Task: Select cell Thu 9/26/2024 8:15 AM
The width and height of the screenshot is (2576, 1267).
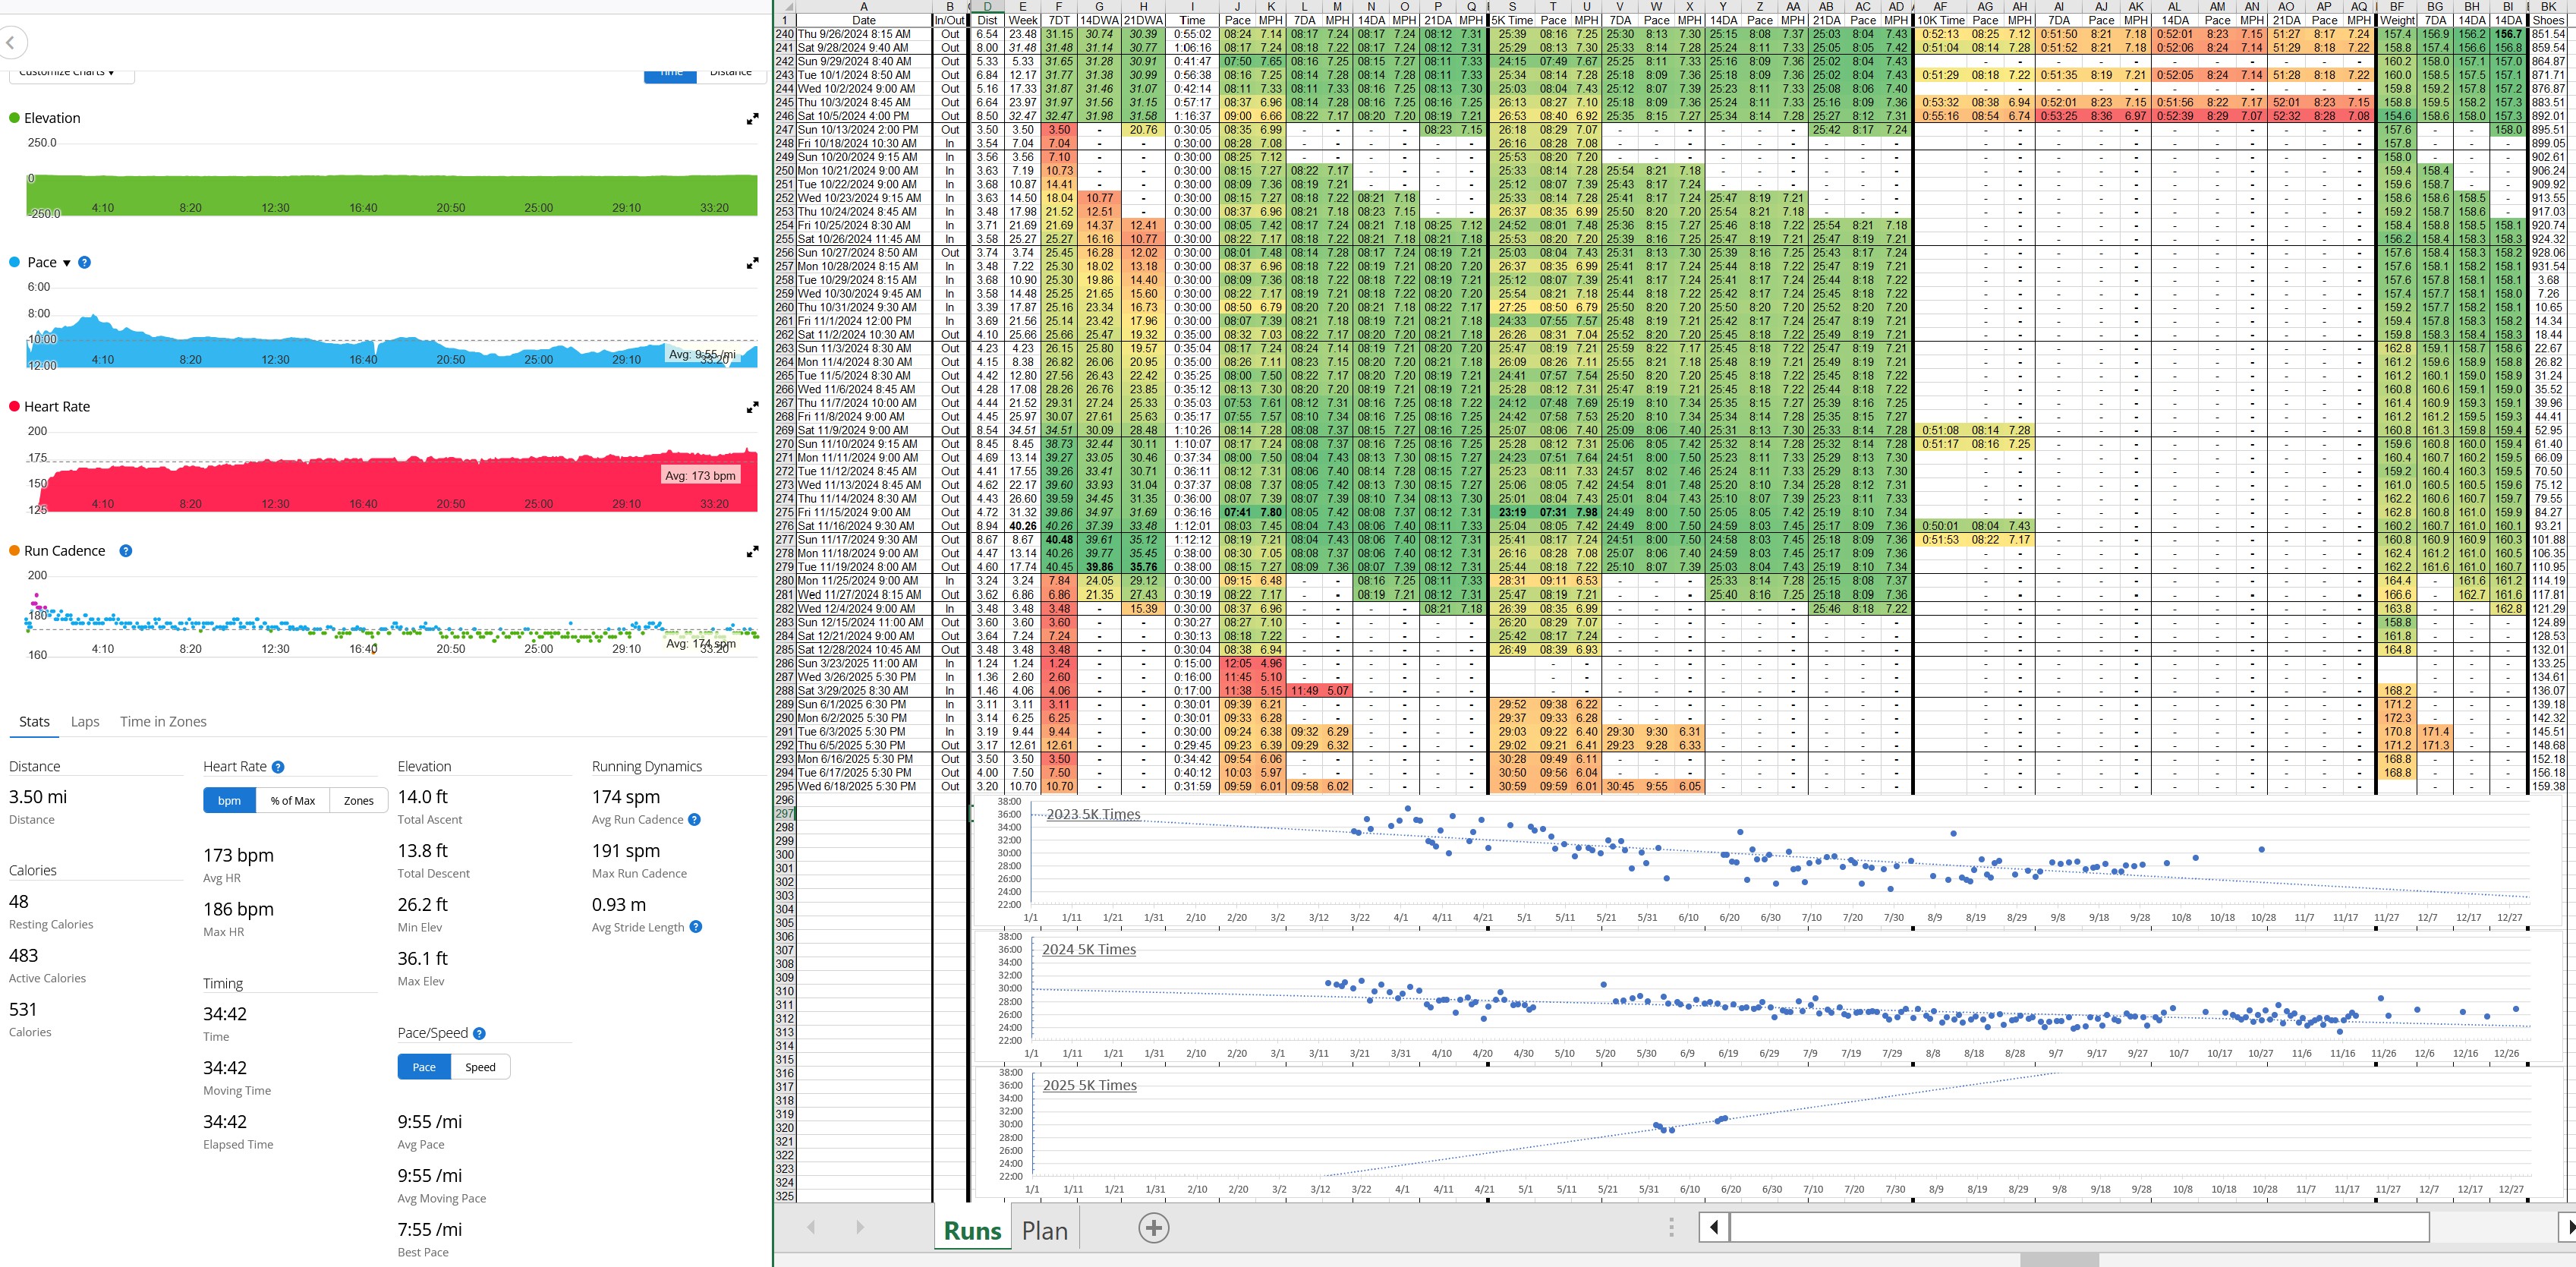Action: pyautogui.click(x=863, y=34)
